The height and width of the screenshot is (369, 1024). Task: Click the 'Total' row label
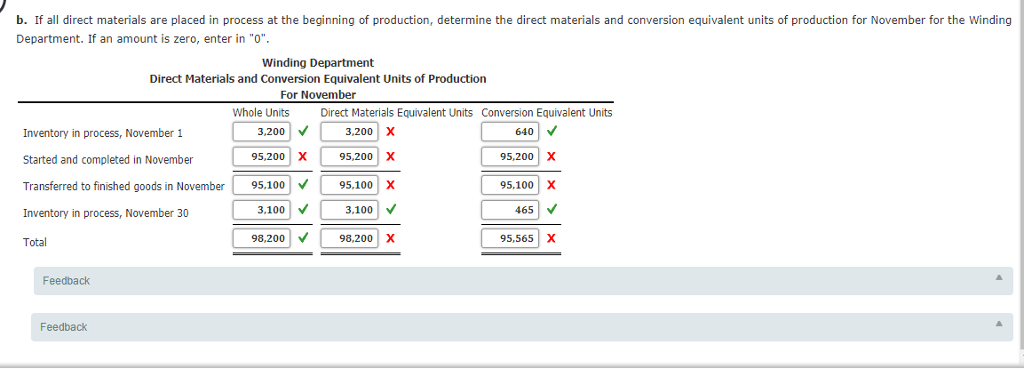pyautogui.click(x=35, y=242)
